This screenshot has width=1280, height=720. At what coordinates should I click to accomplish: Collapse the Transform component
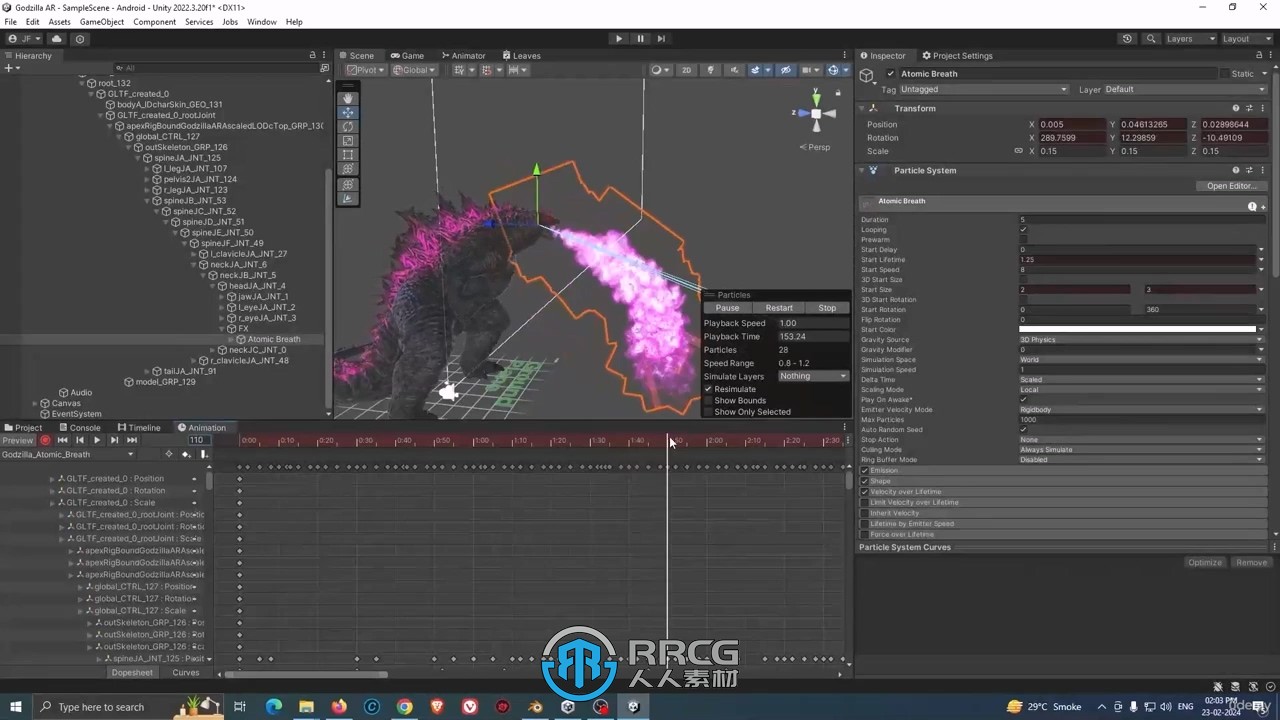(862, 108)
